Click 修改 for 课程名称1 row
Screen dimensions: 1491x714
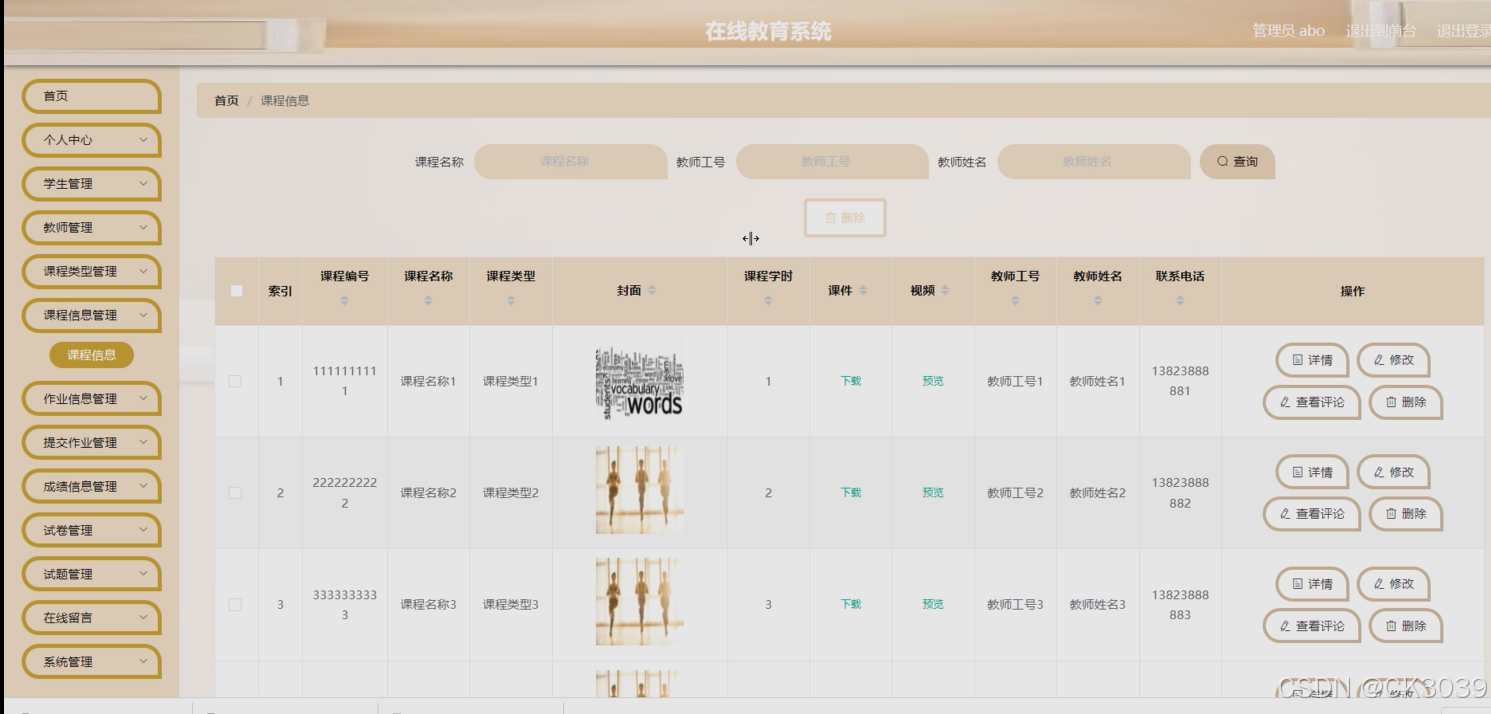(x=1393, y=360)
